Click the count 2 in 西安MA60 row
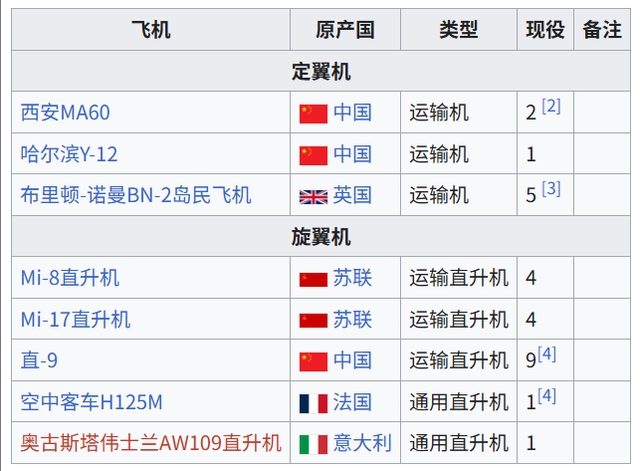The height and width of the screenshot is (471, 640). pos(531,113)
